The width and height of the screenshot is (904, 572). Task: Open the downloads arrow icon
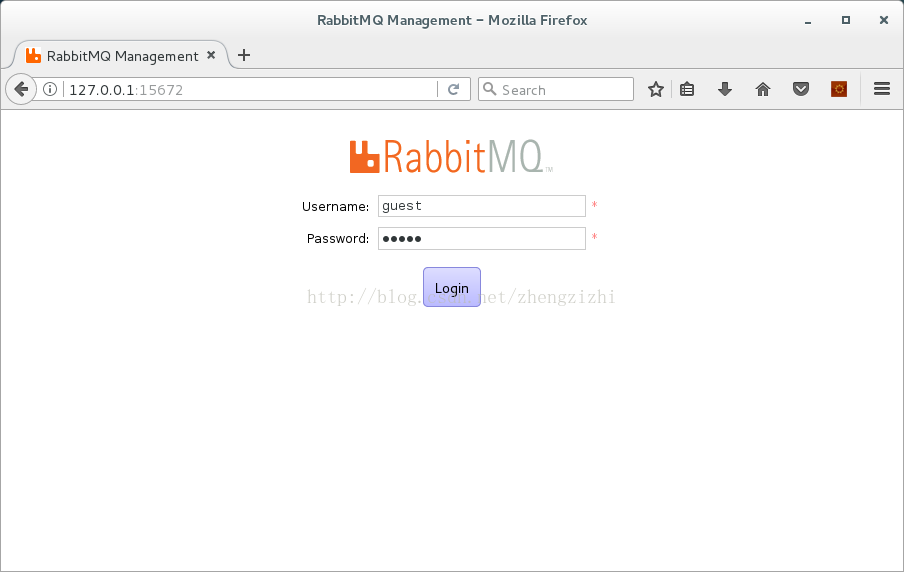tap(725, 89)
